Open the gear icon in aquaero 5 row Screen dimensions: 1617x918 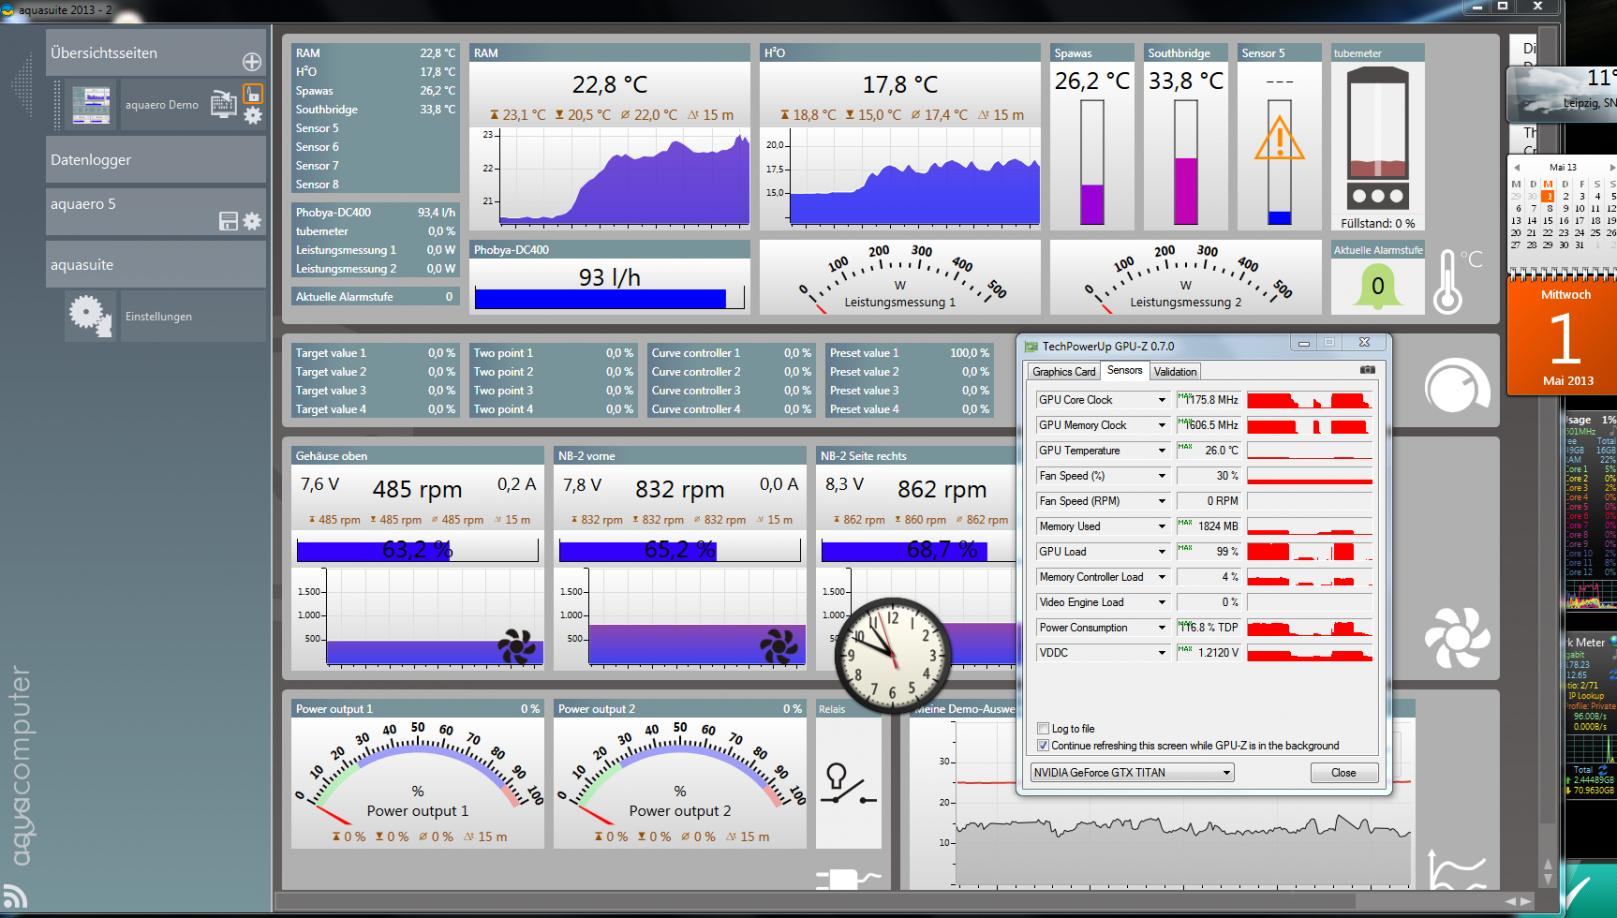252,222
